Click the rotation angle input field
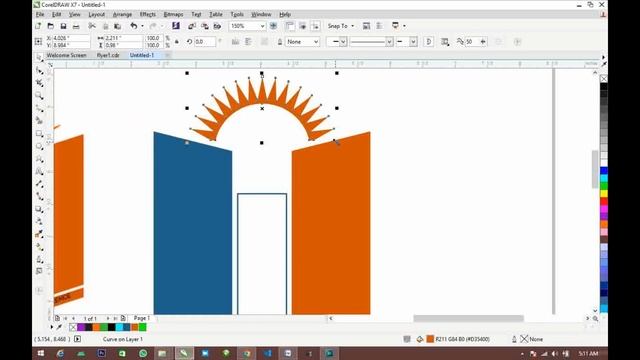 [205, 42]
